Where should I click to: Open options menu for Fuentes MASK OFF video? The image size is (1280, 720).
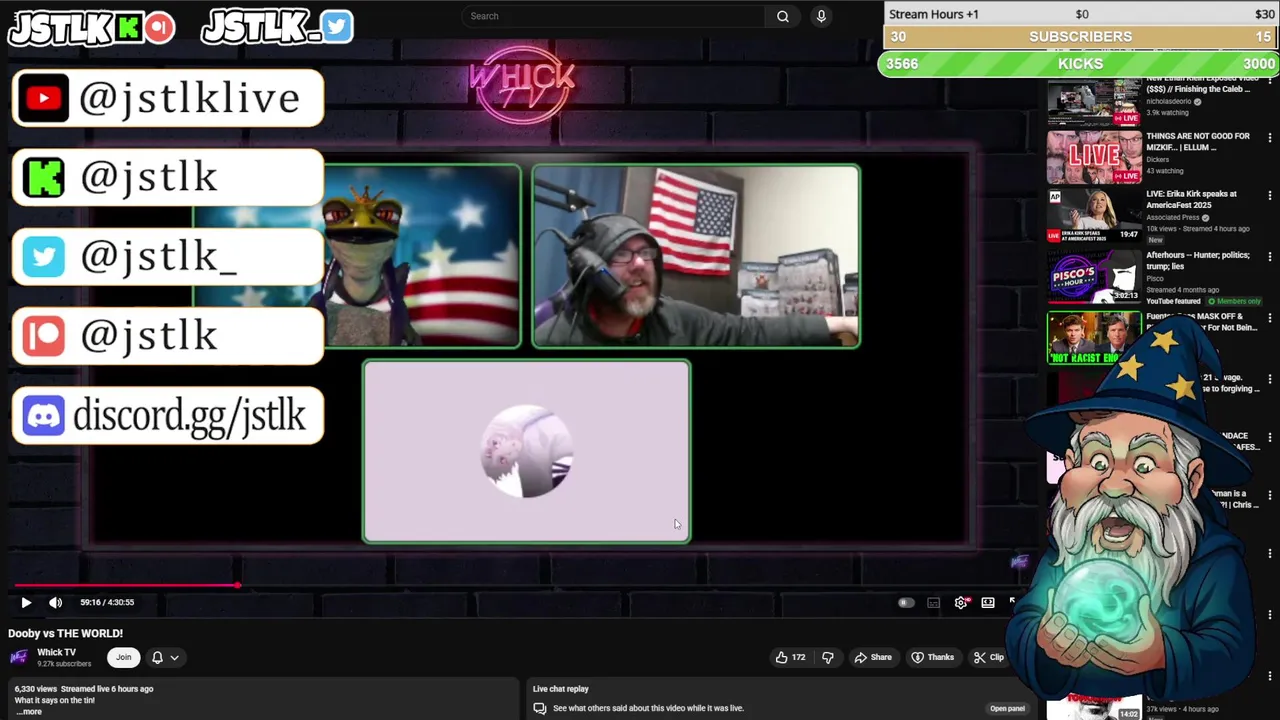click(x=1270, y=318)
